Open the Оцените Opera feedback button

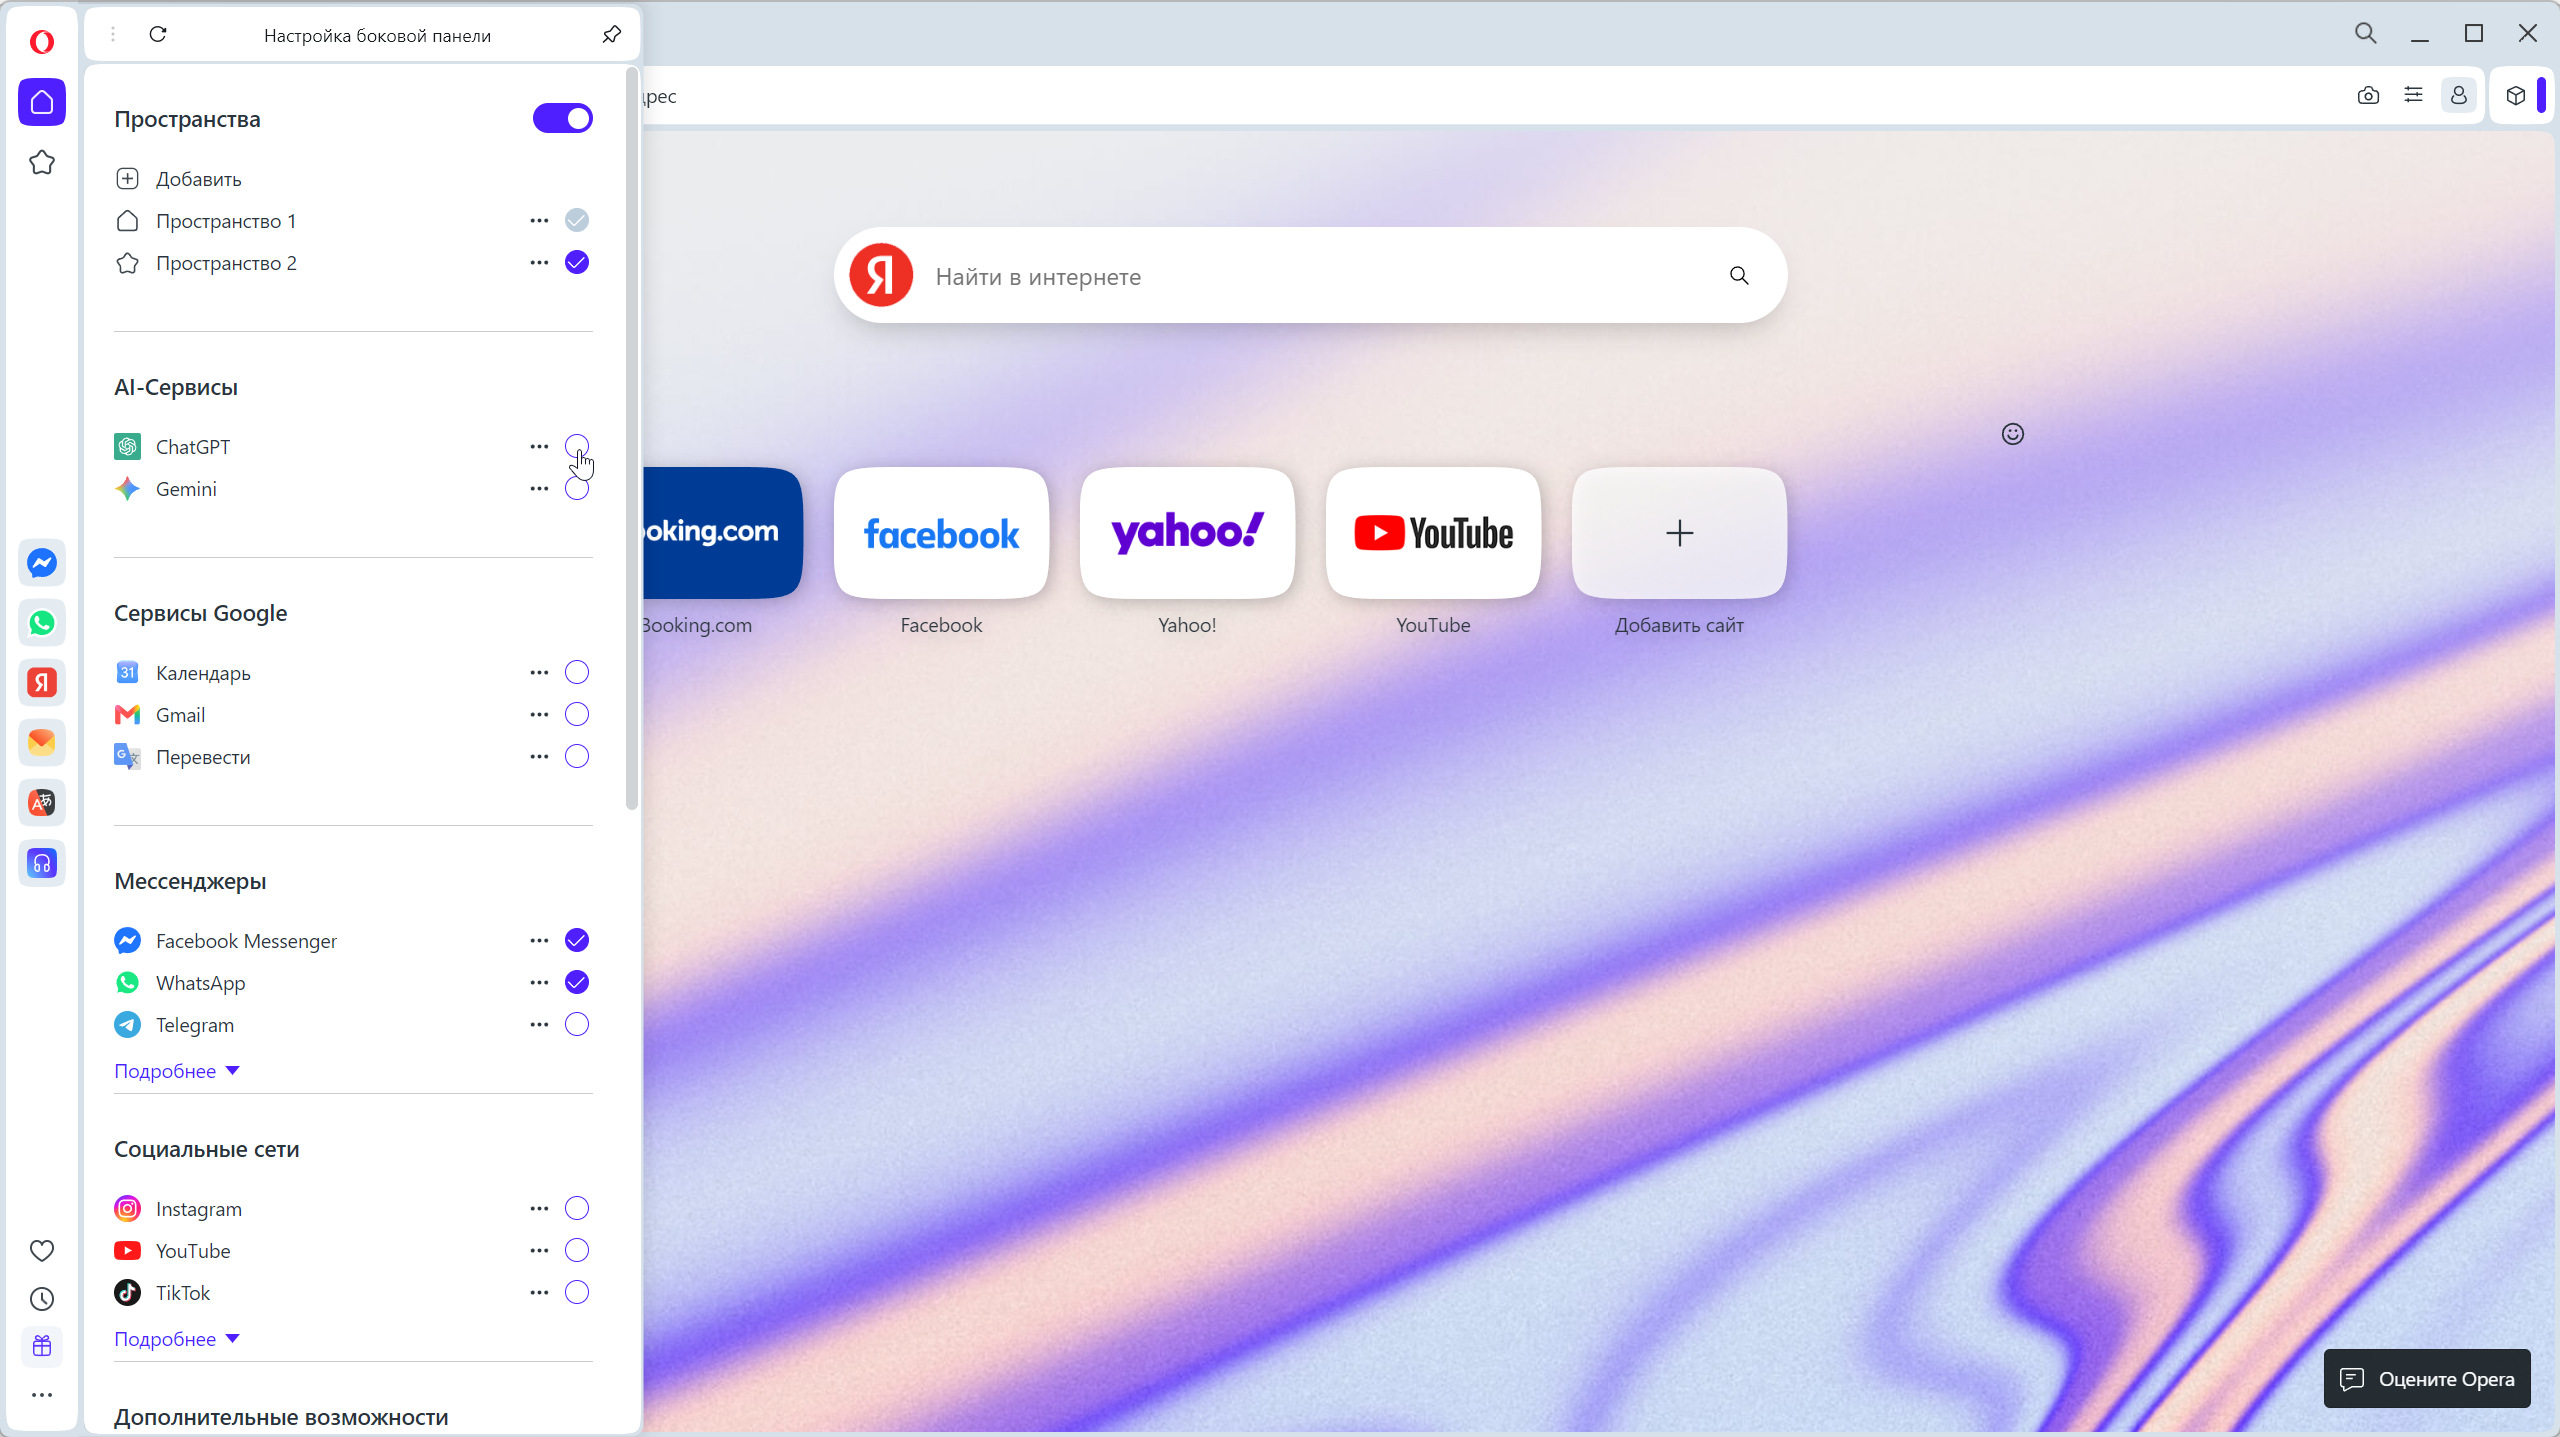click(2427, 1379)
